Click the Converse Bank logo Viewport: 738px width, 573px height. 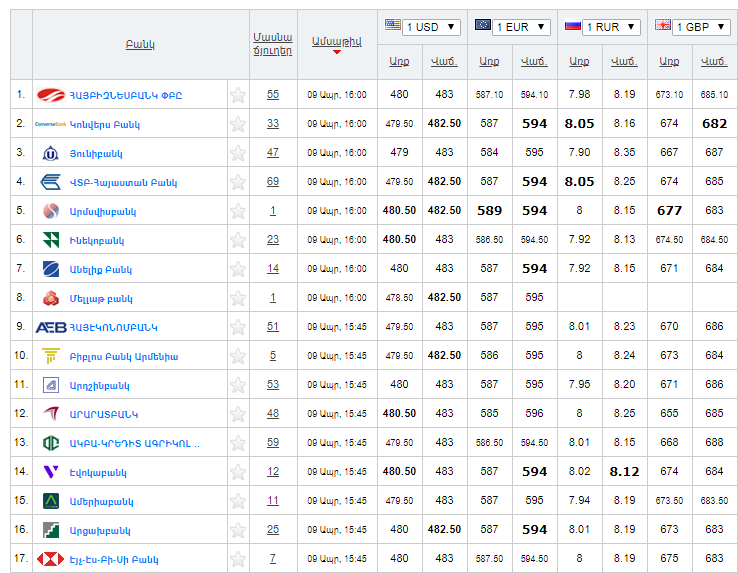[x=50, y=124]
